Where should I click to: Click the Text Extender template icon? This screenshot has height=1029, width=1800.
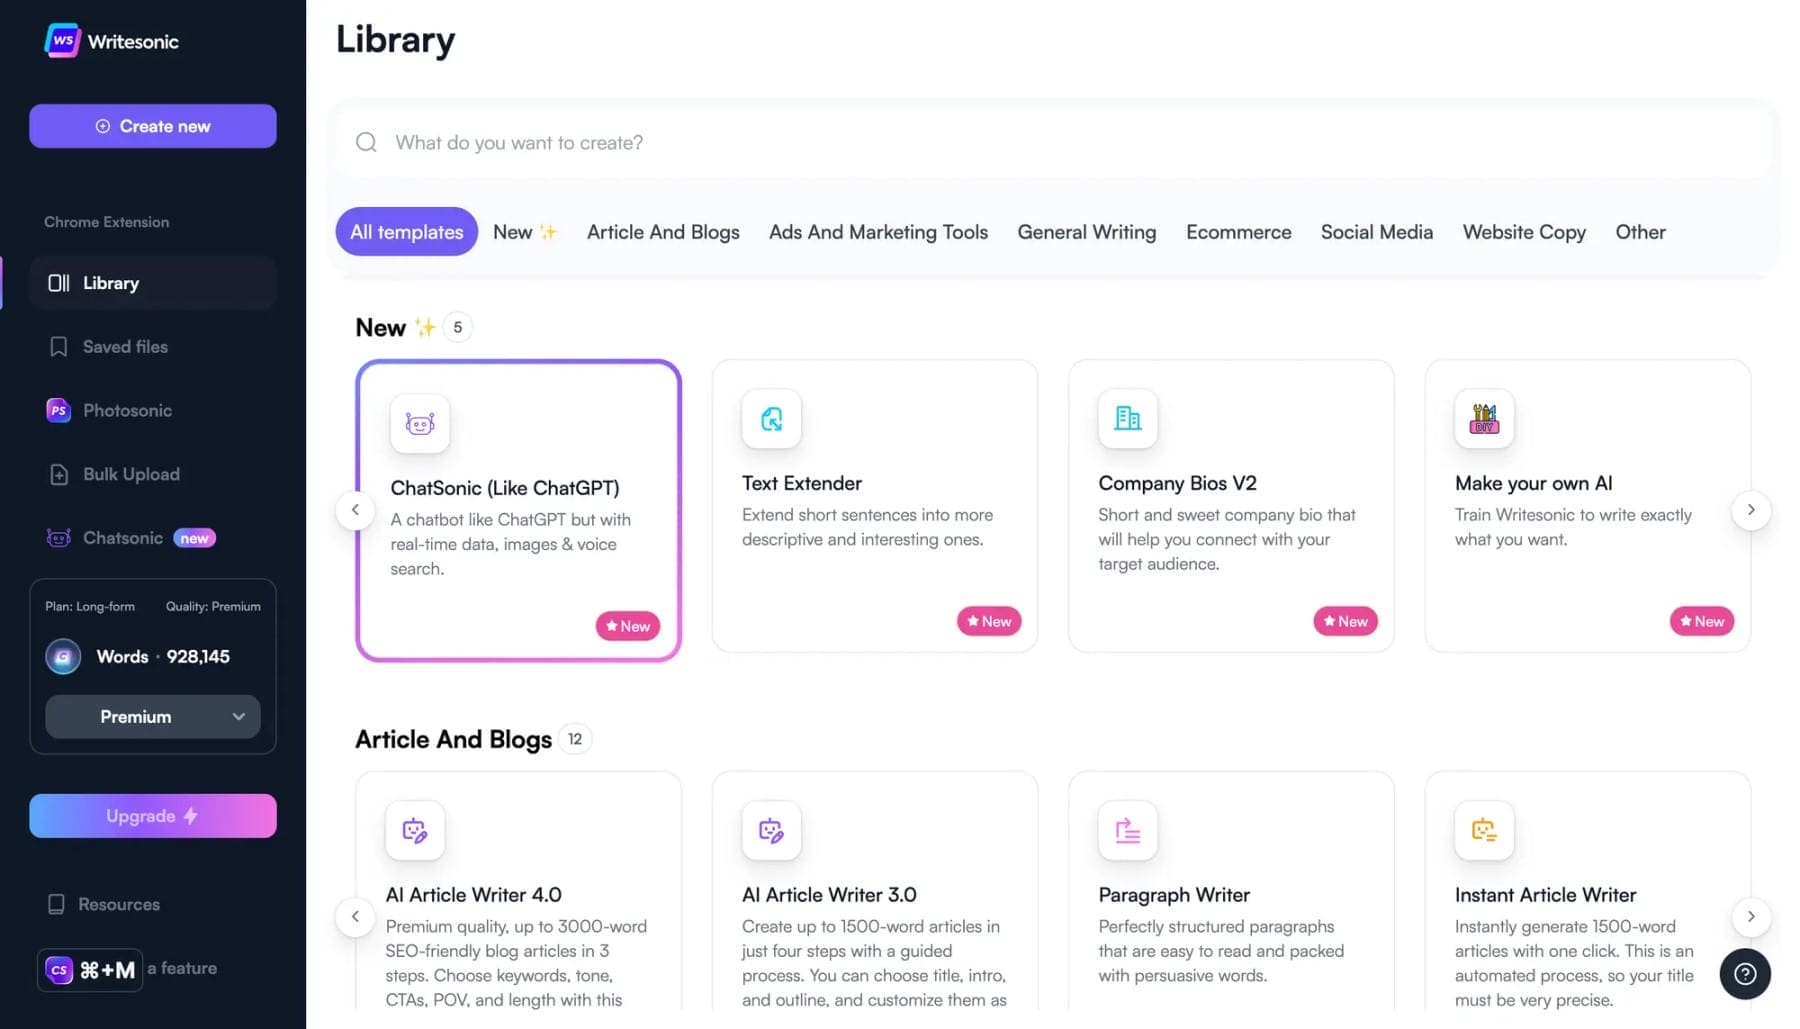pos(771,419)
